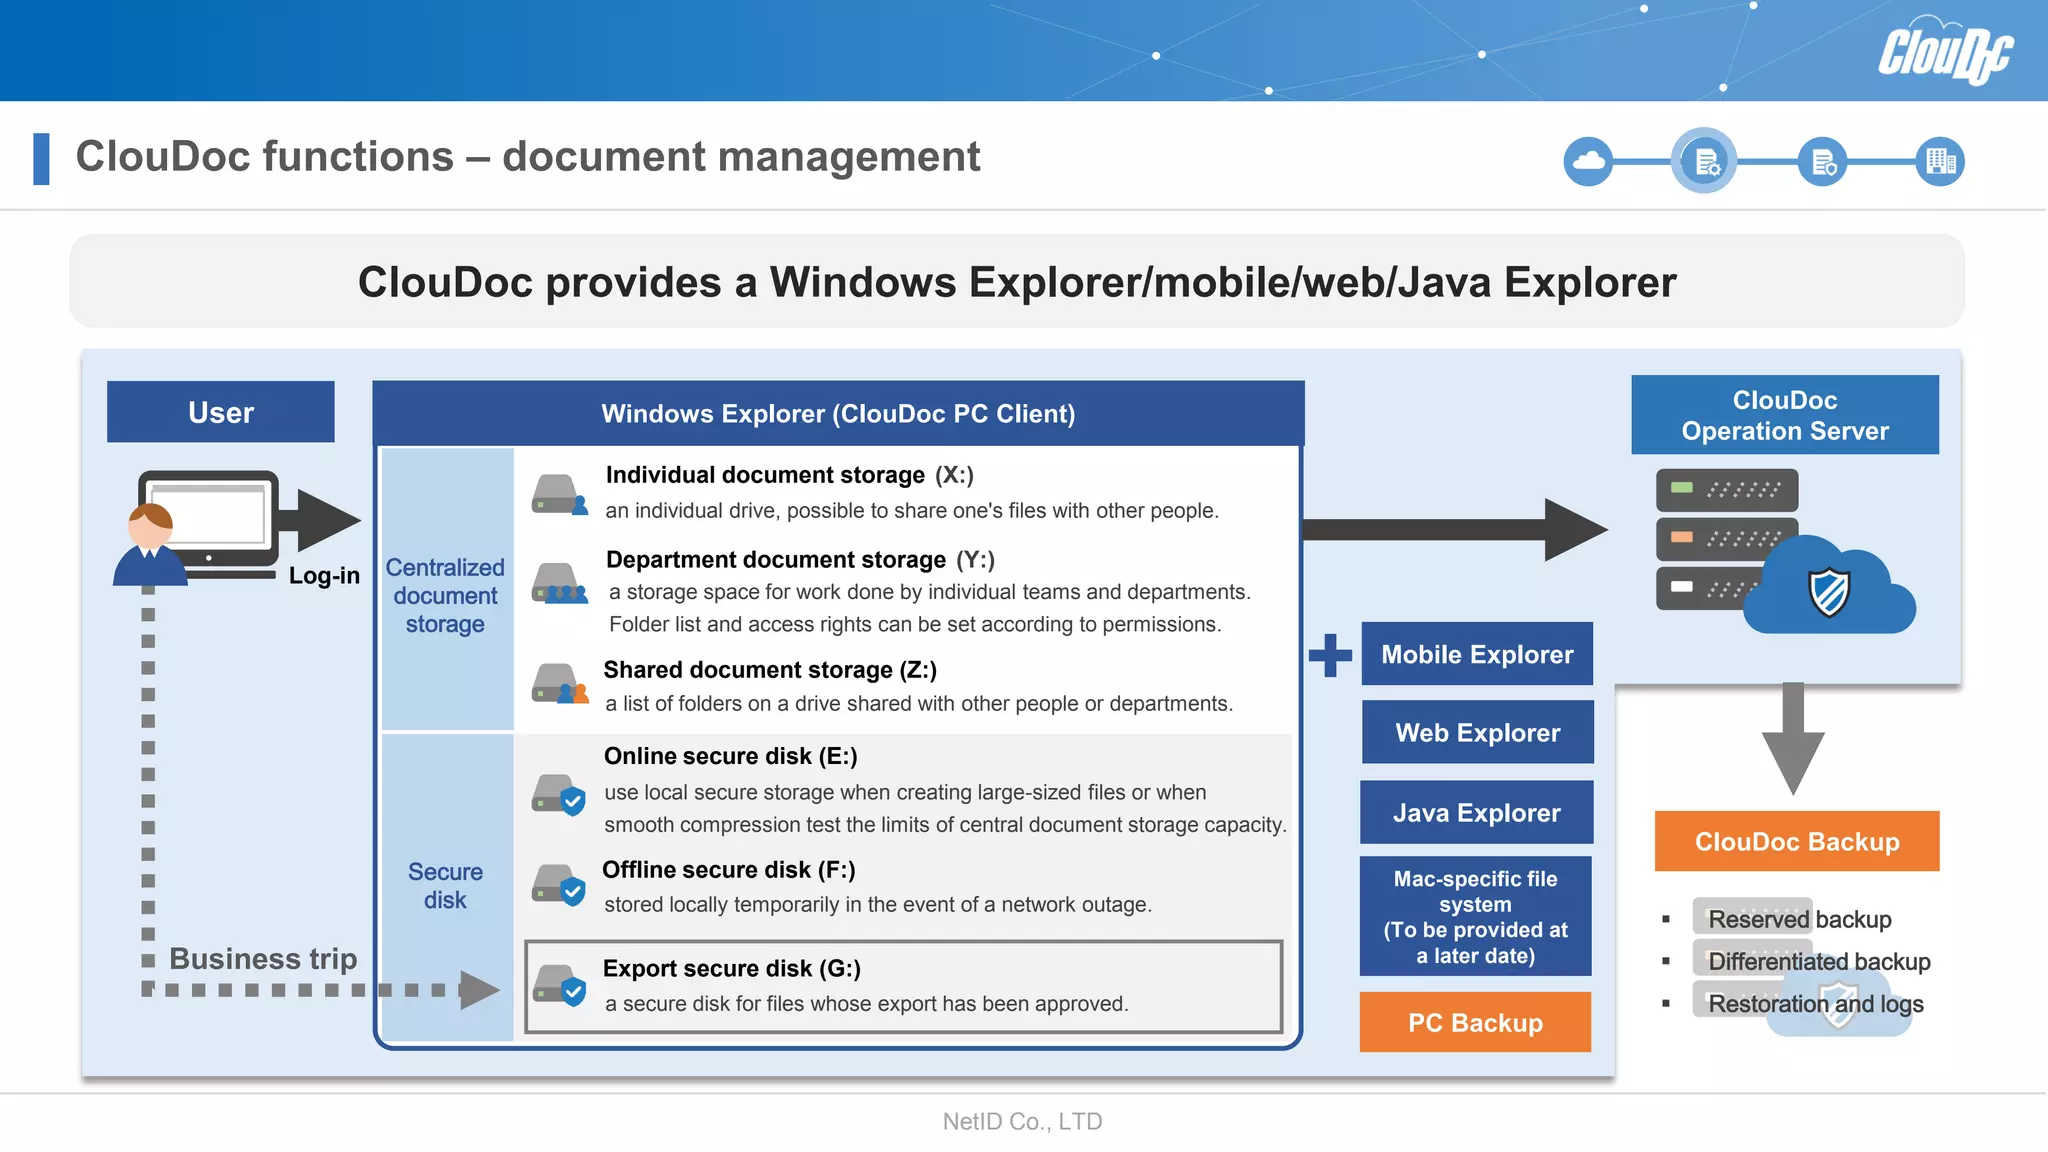The image size is (2048, 1152).
Task: Click the server rack with green indicator
Action: click(1727, 489)
